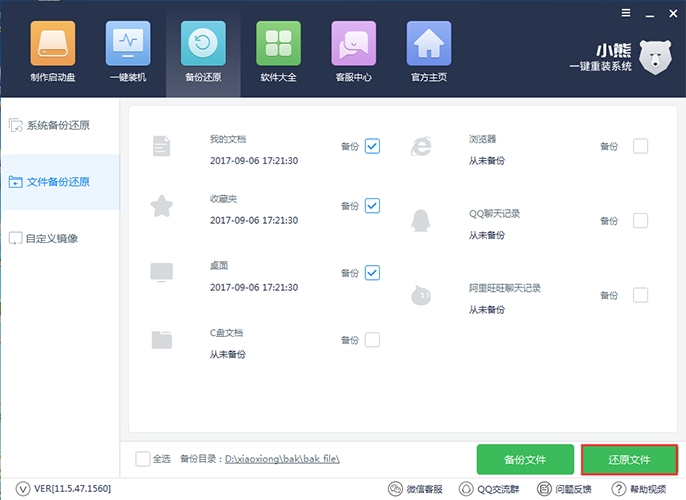Open 问题反馈 feedback
The height and width of the screenshot is (500, 686).
564,489
